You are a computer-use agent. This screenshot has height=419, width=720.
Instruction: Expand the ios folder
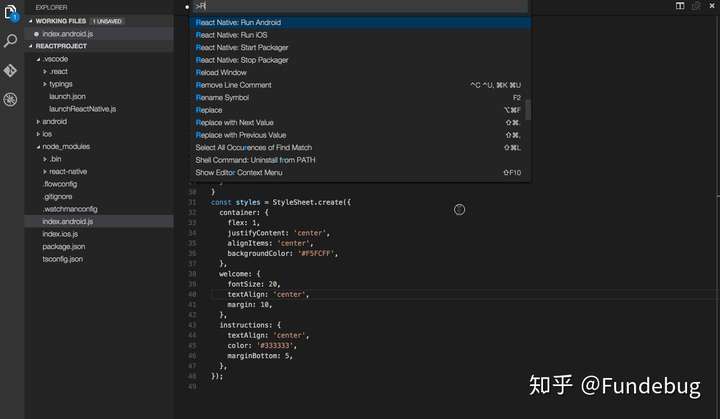38,134
